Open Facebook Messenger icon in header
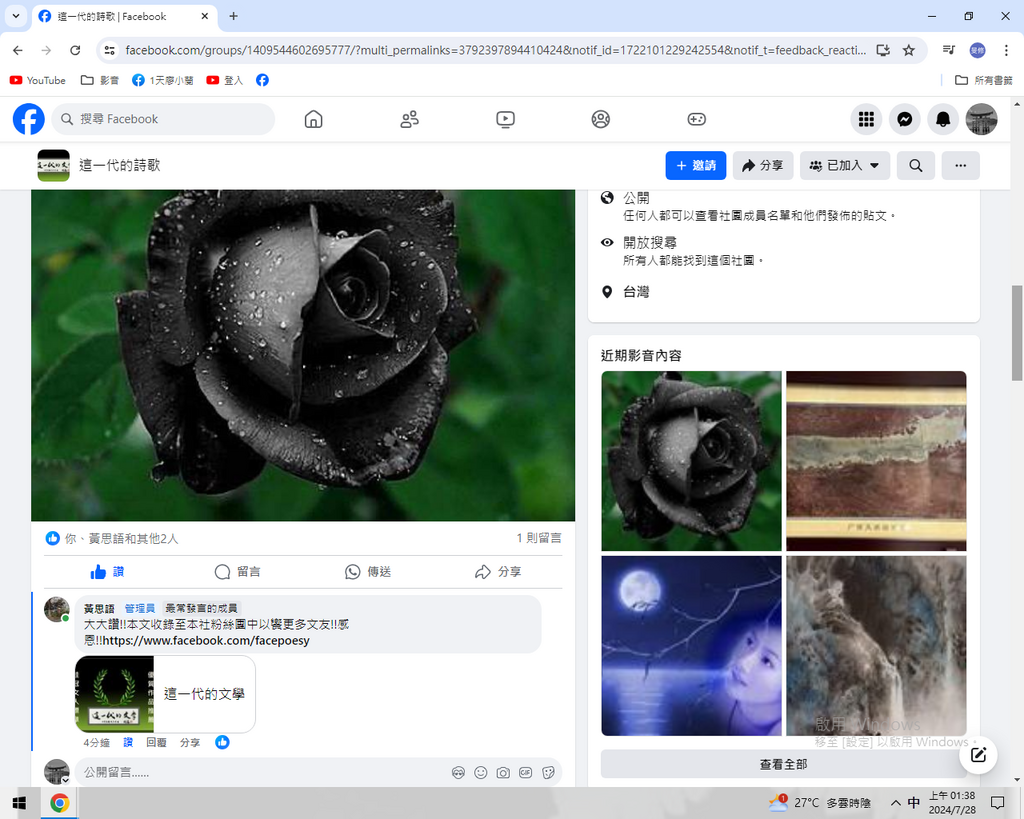This screenshot has width=1024, height=819. [x=904, y=119]
